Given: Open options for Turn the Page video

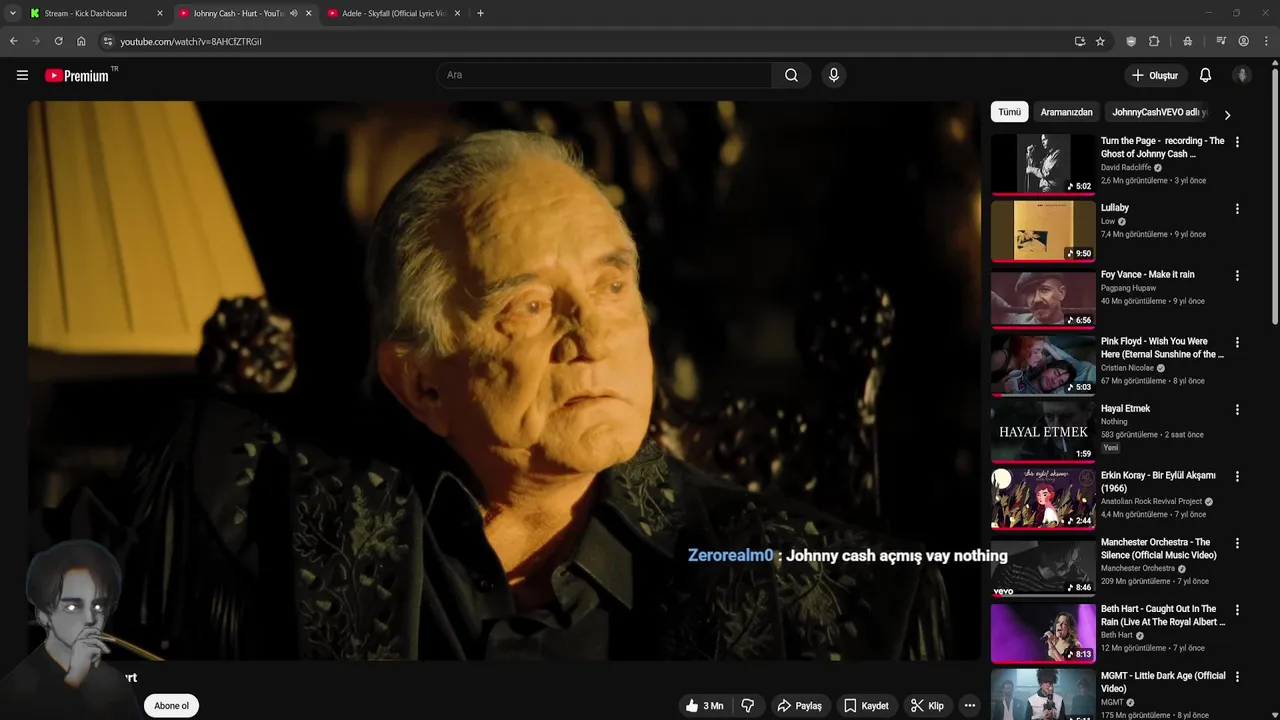Looking at the screenshot, I should coord(1237,142).
